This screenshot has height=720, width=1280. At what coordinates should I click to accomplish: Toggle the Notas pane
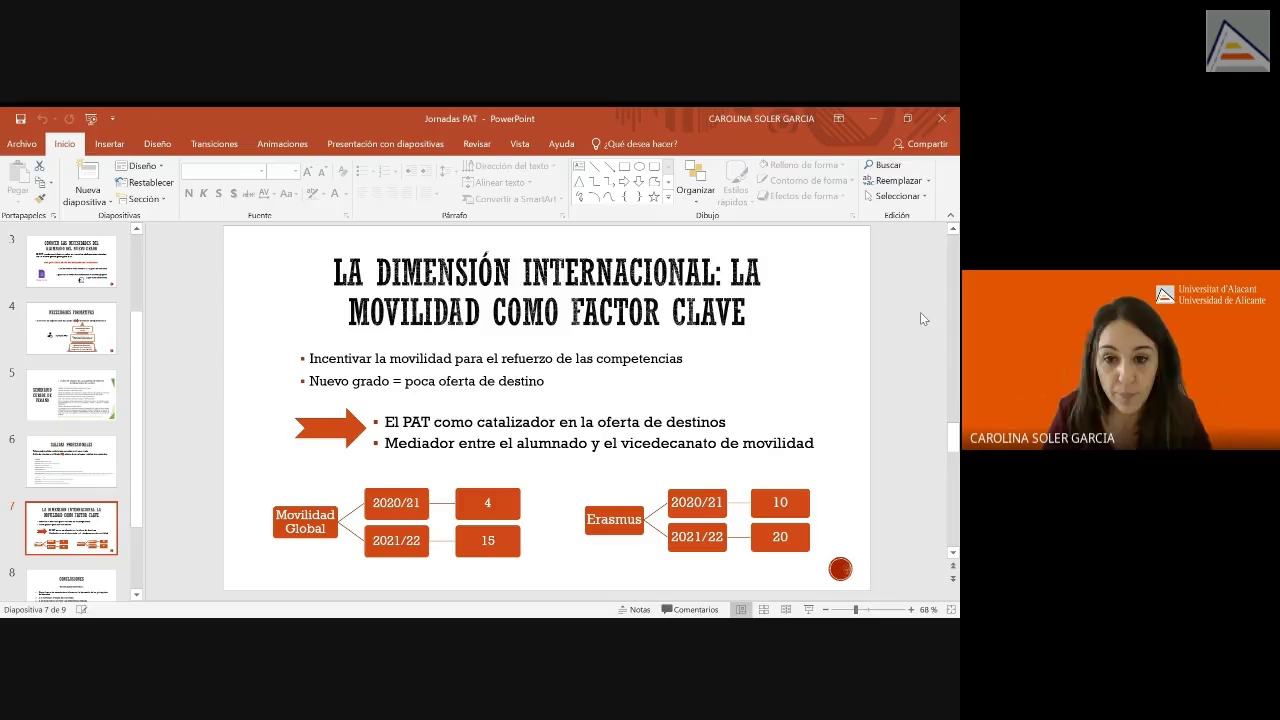coord(634,610)
